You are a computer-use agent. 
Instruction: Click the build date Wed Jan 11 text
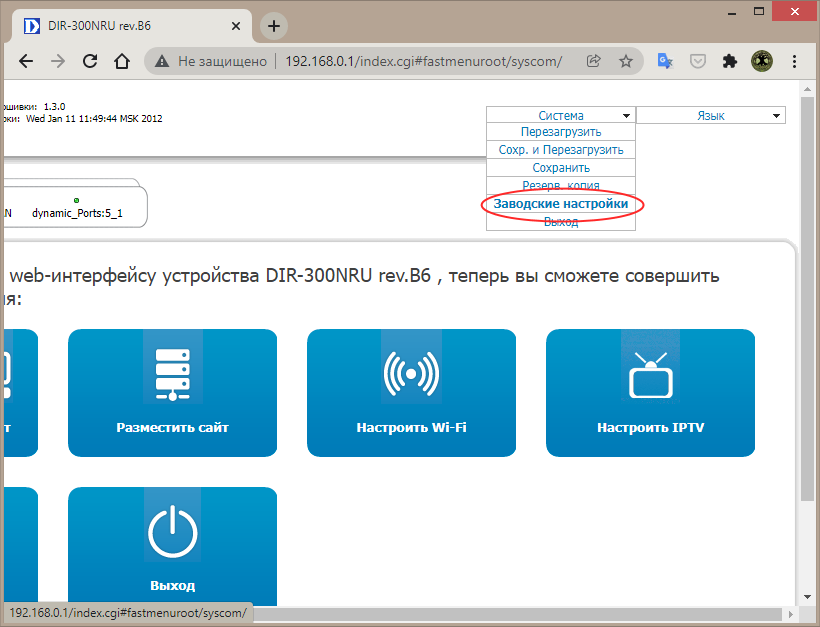[94, 119]
